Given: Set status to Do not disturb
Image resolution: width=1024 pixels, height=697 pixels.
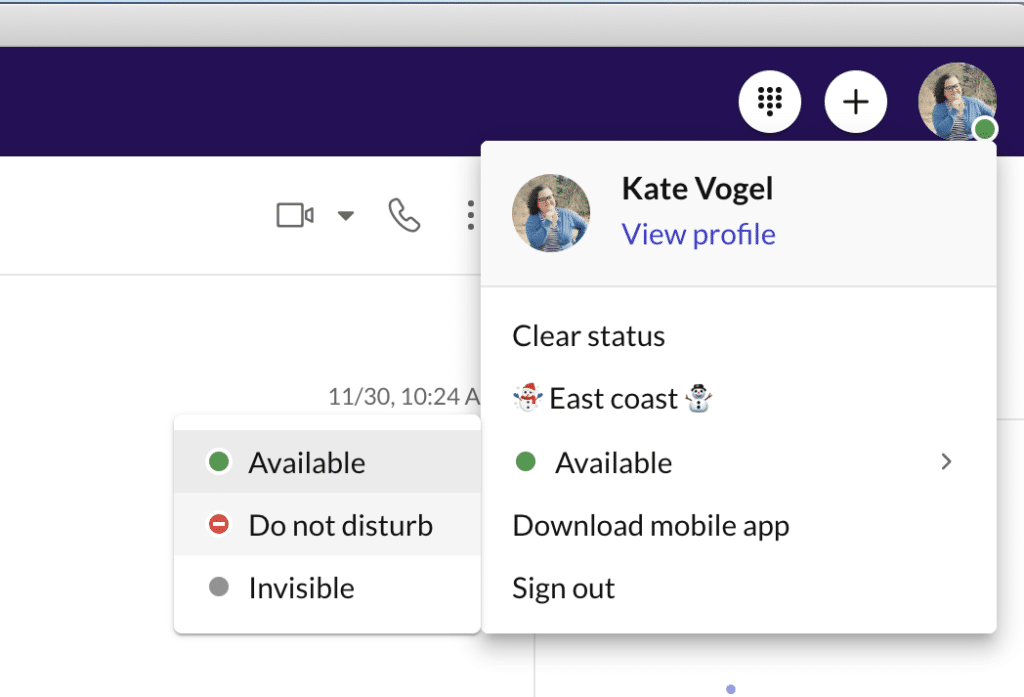Looking at the screenshot, I should click(x=340, y=525).
